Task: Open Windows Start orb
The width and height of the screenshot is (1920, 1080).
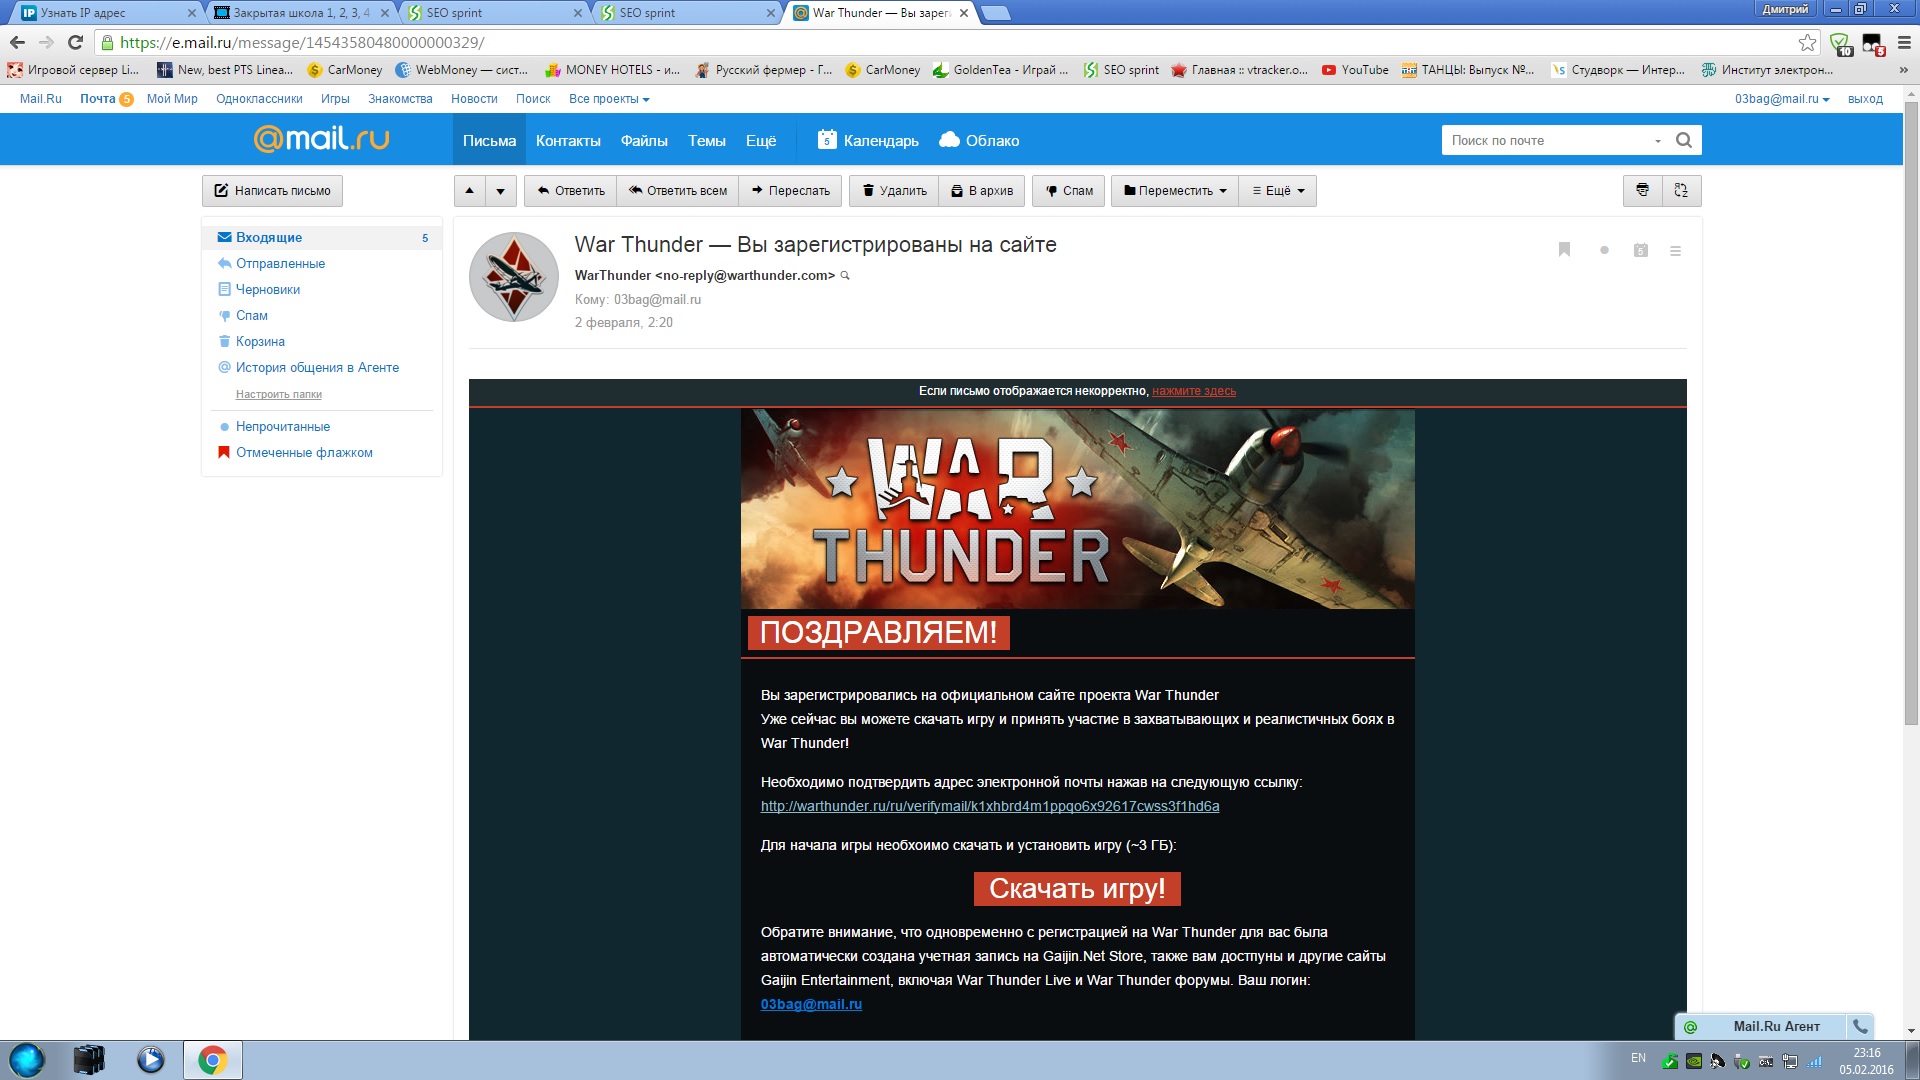Action: pyautogui.click(x=27, y=1060)
